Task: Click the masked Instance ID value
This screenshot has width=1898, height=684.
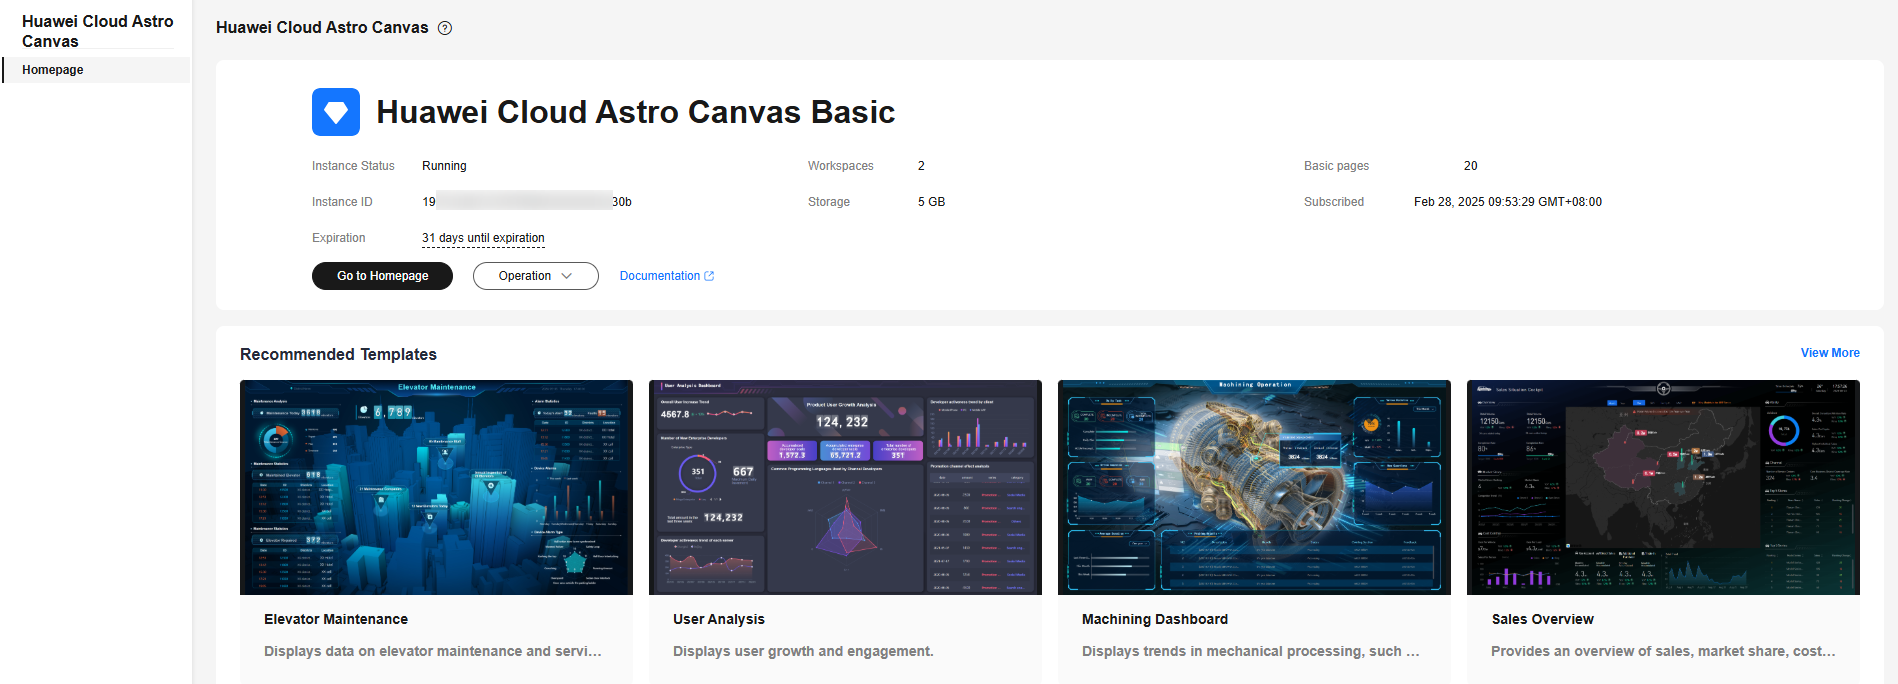Action: pyautogui.click(x=527, y=202)
